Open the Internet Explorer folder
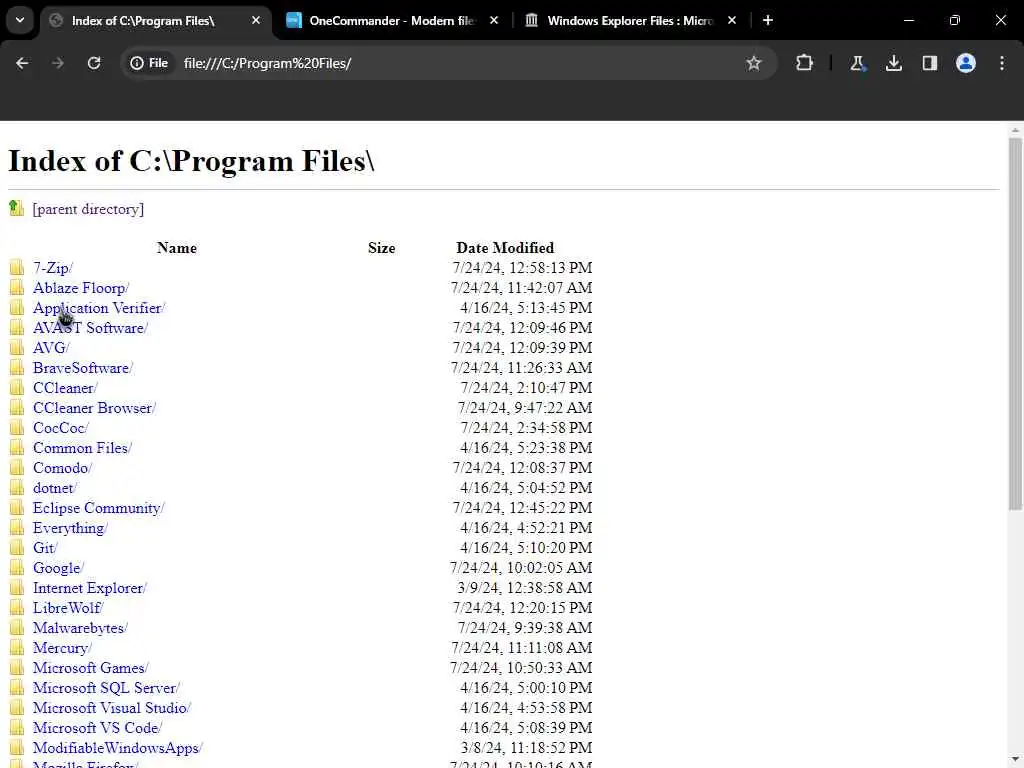 click(90, 588)
